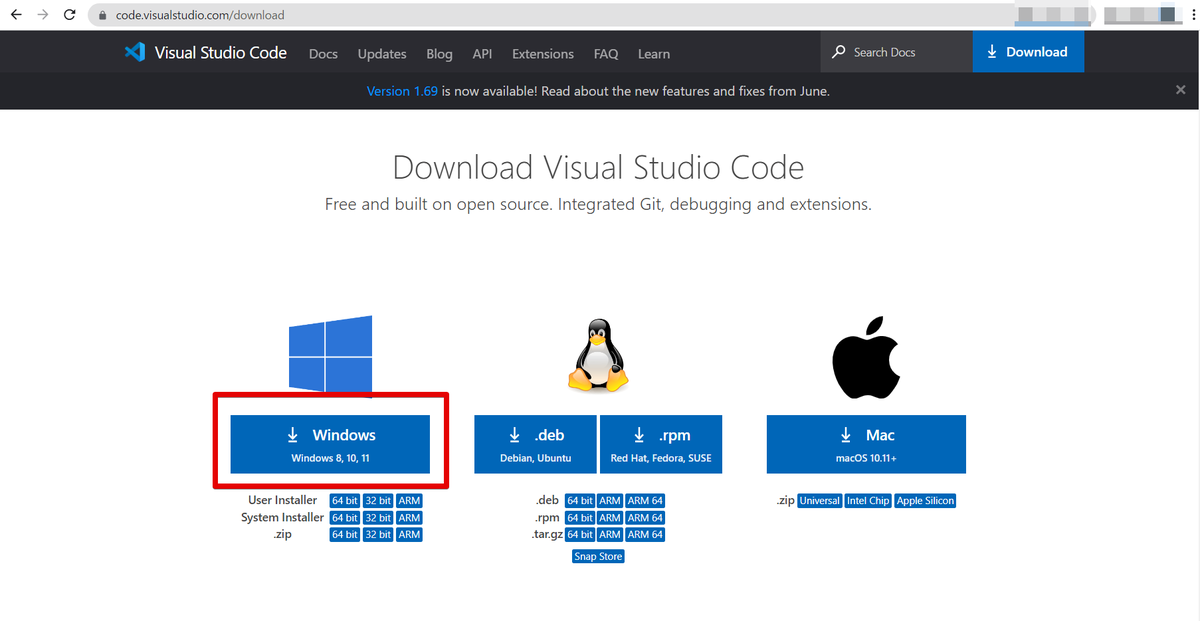Download the Windows 8, 10, 11 installer
1200x621 pixels.
pos(330,445)
